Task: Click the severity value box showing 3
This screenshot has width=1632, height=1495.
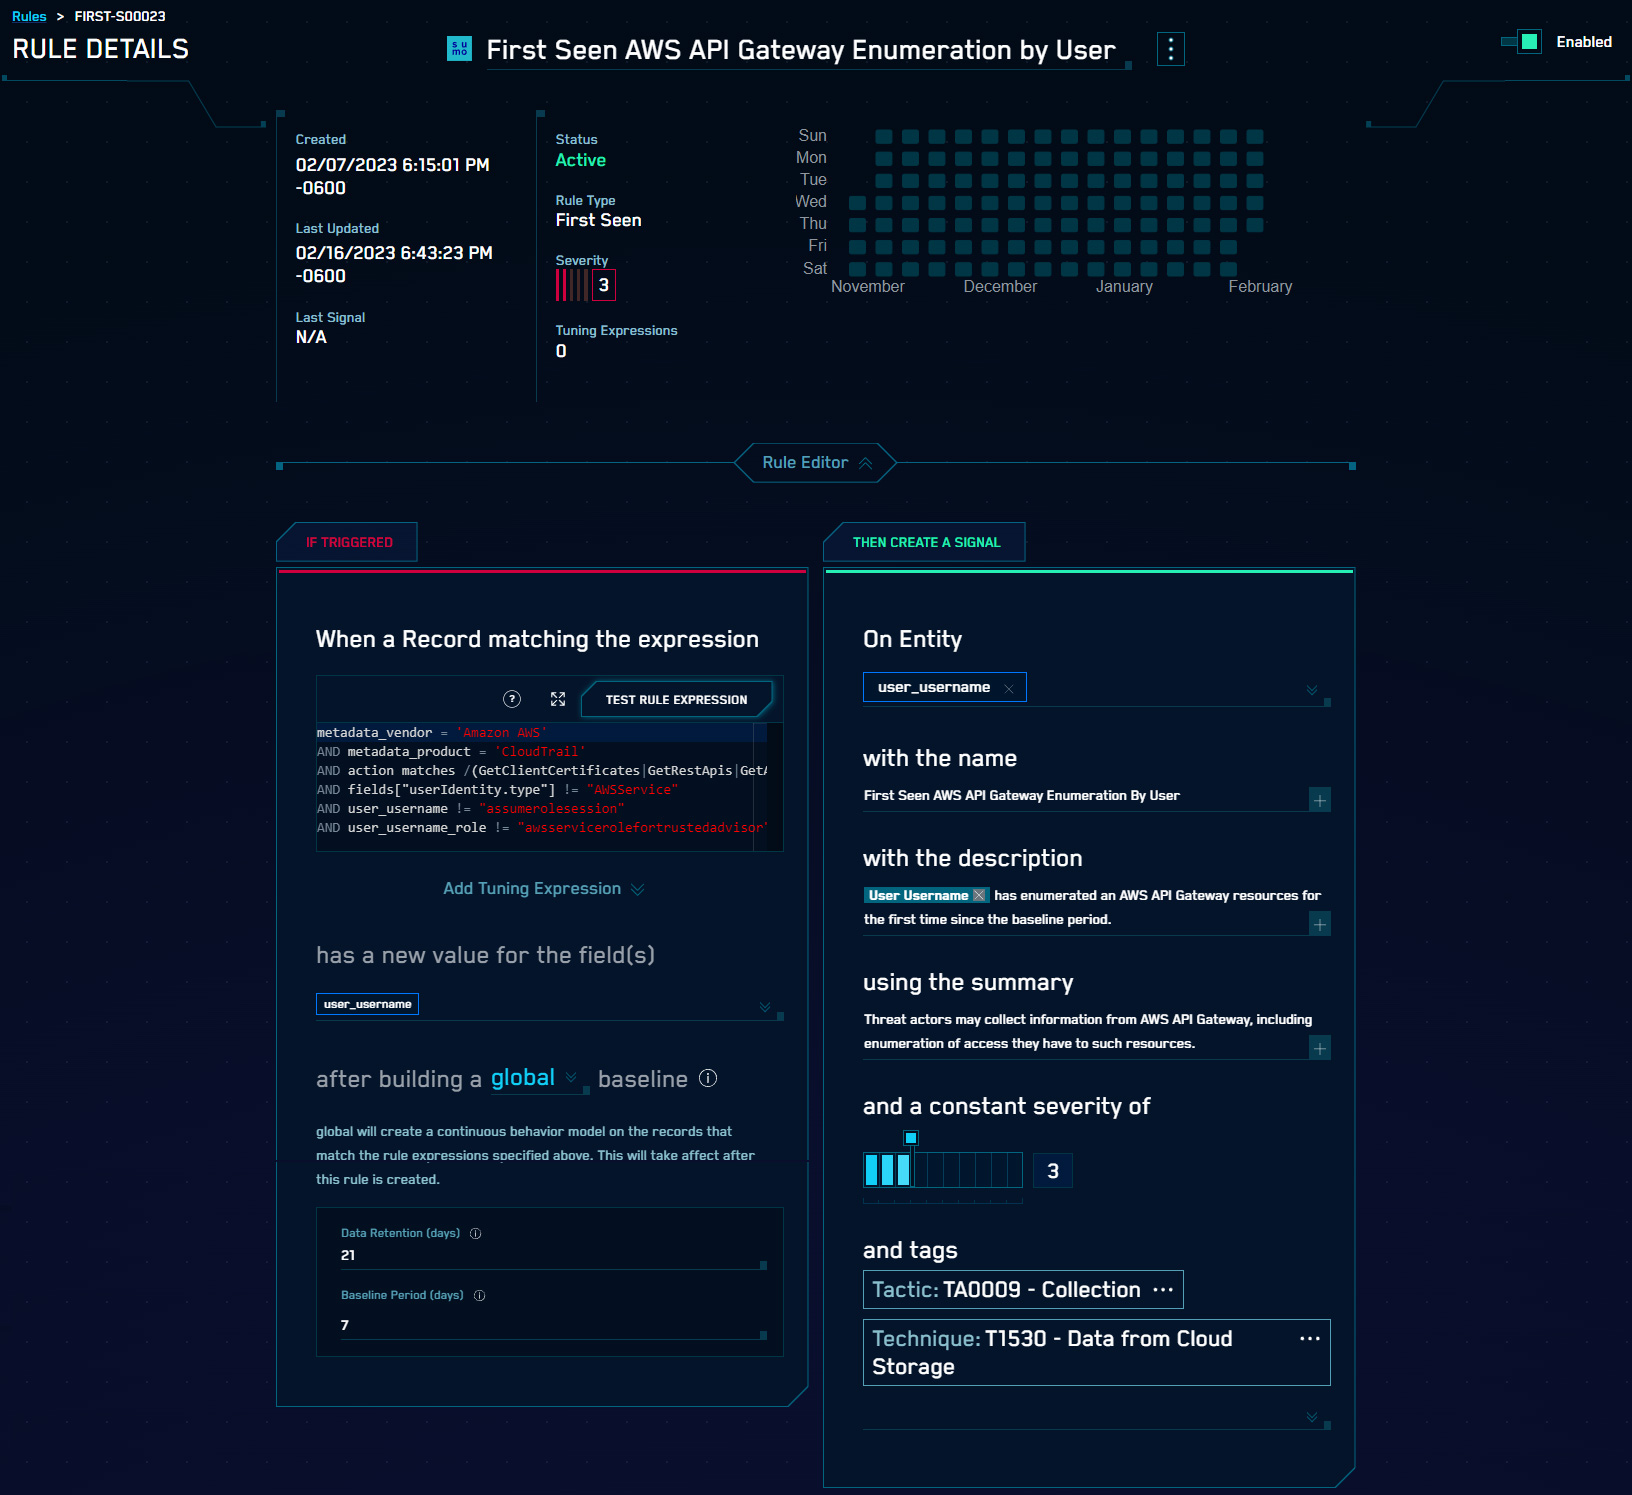Action: [x=1052, y=1171]
